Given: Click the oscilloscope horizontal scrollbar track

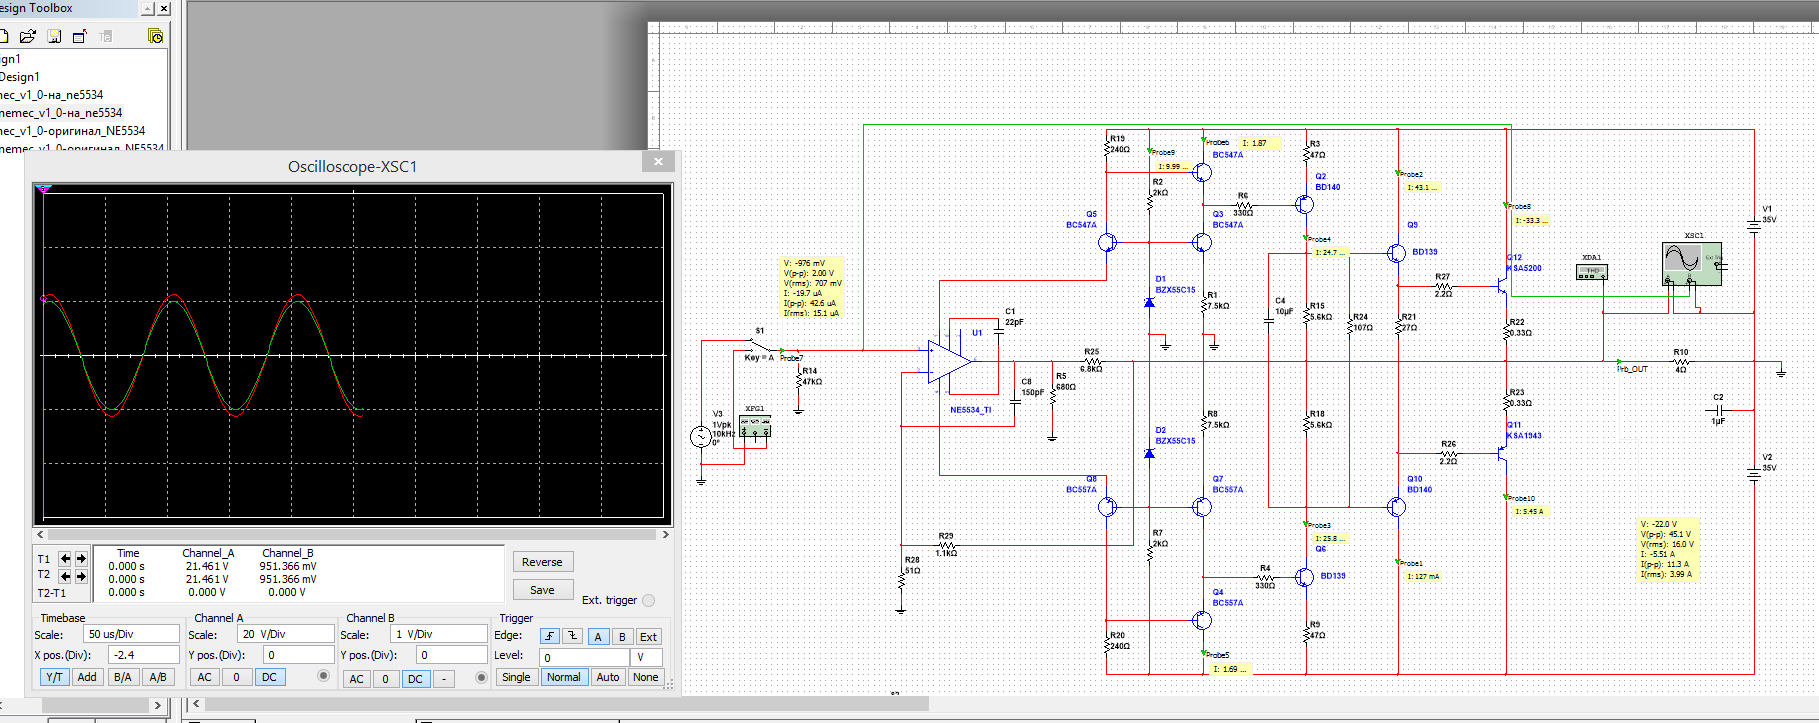Looking at the screenshot, I should click(x=352, y=535).
